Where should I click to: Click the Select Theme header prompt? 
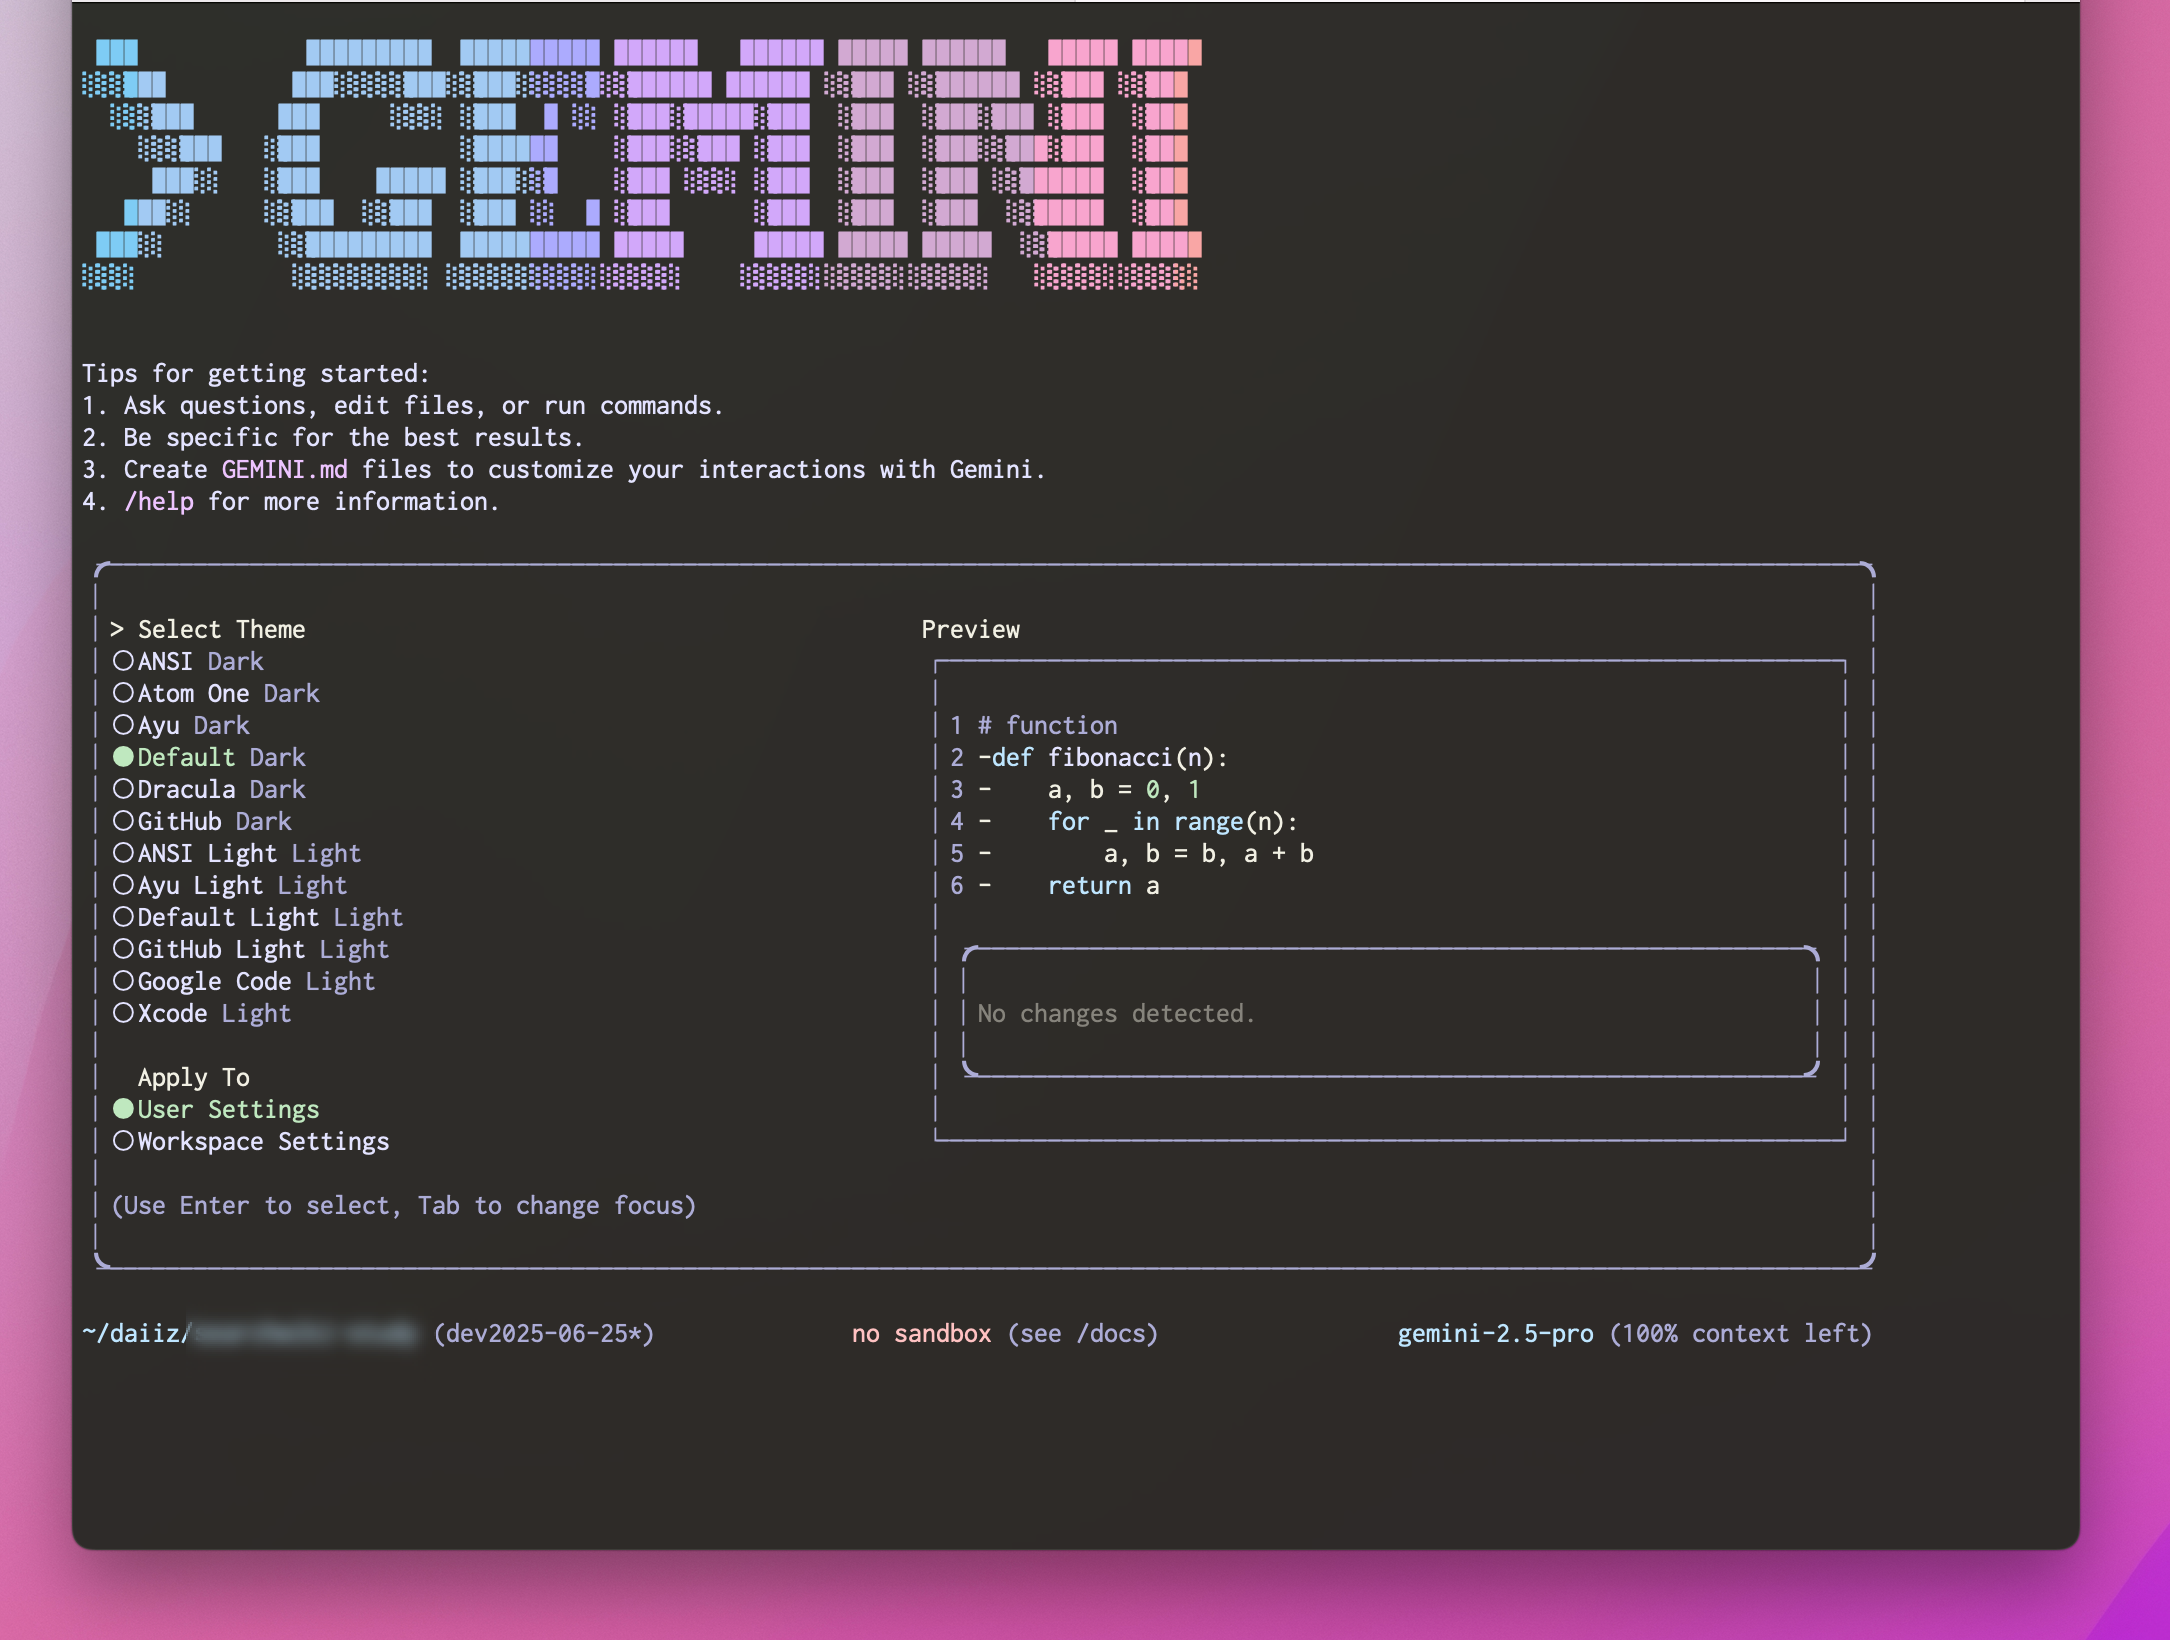pos(220,629)
